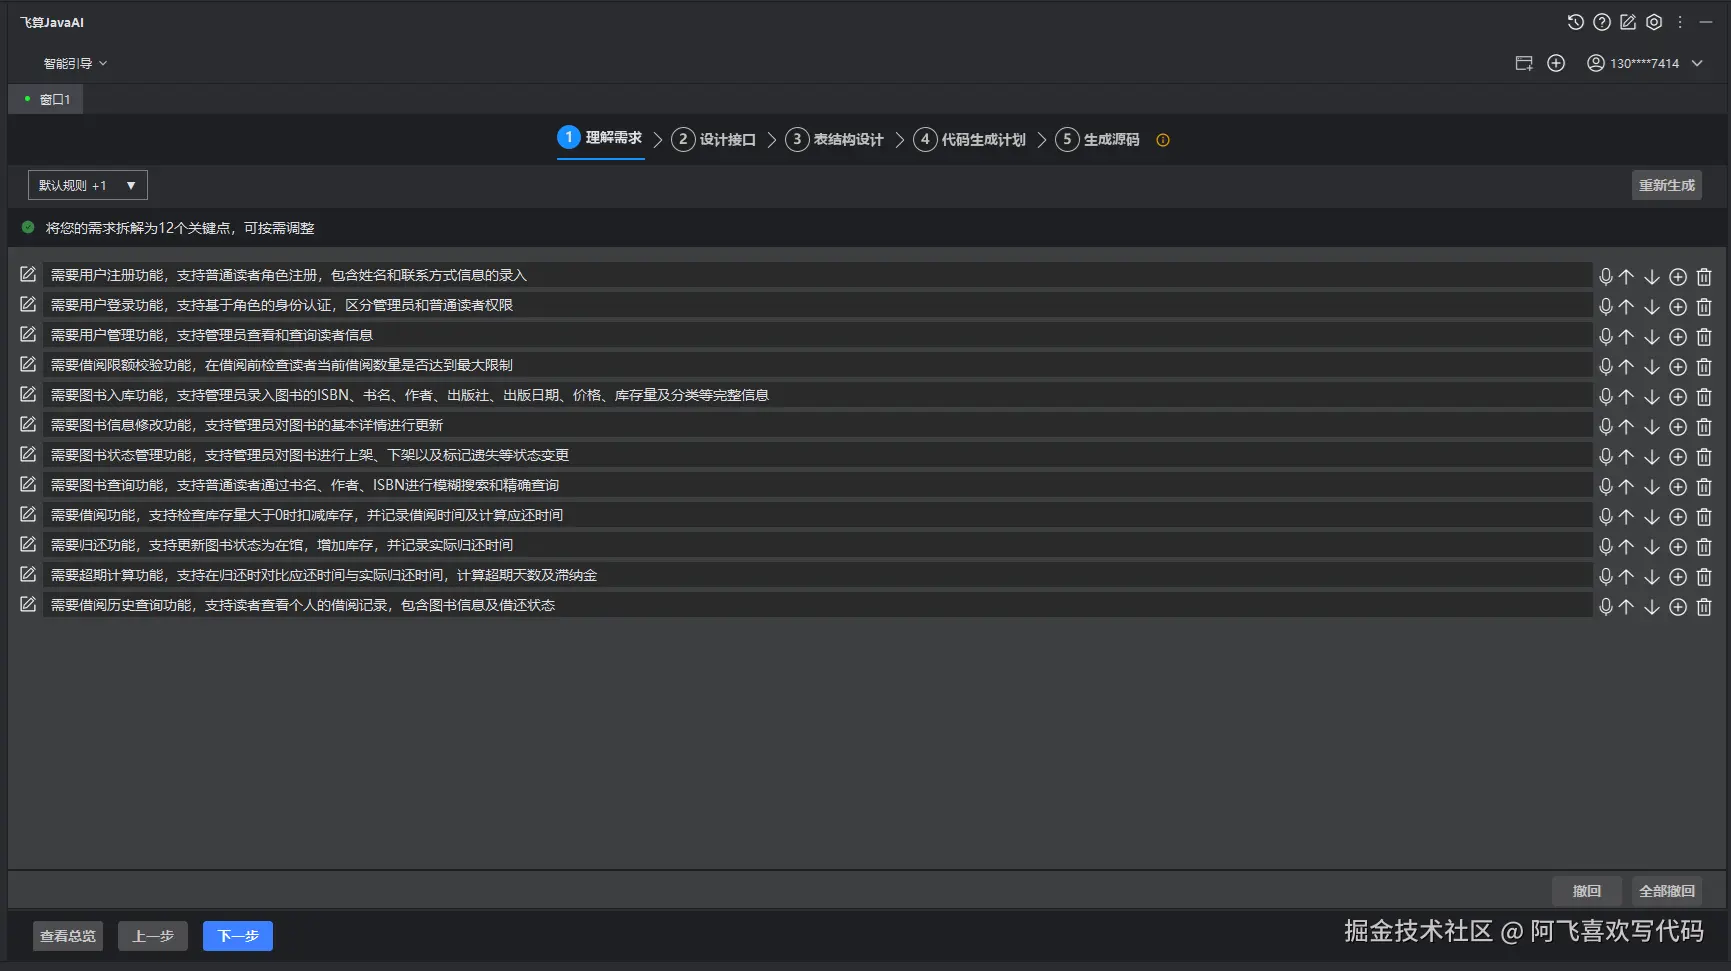Screen dimensions: 1731x971
Task: Click microphone icon on 图书信息修改功能 row
Action: click(x=1605, y=427)
